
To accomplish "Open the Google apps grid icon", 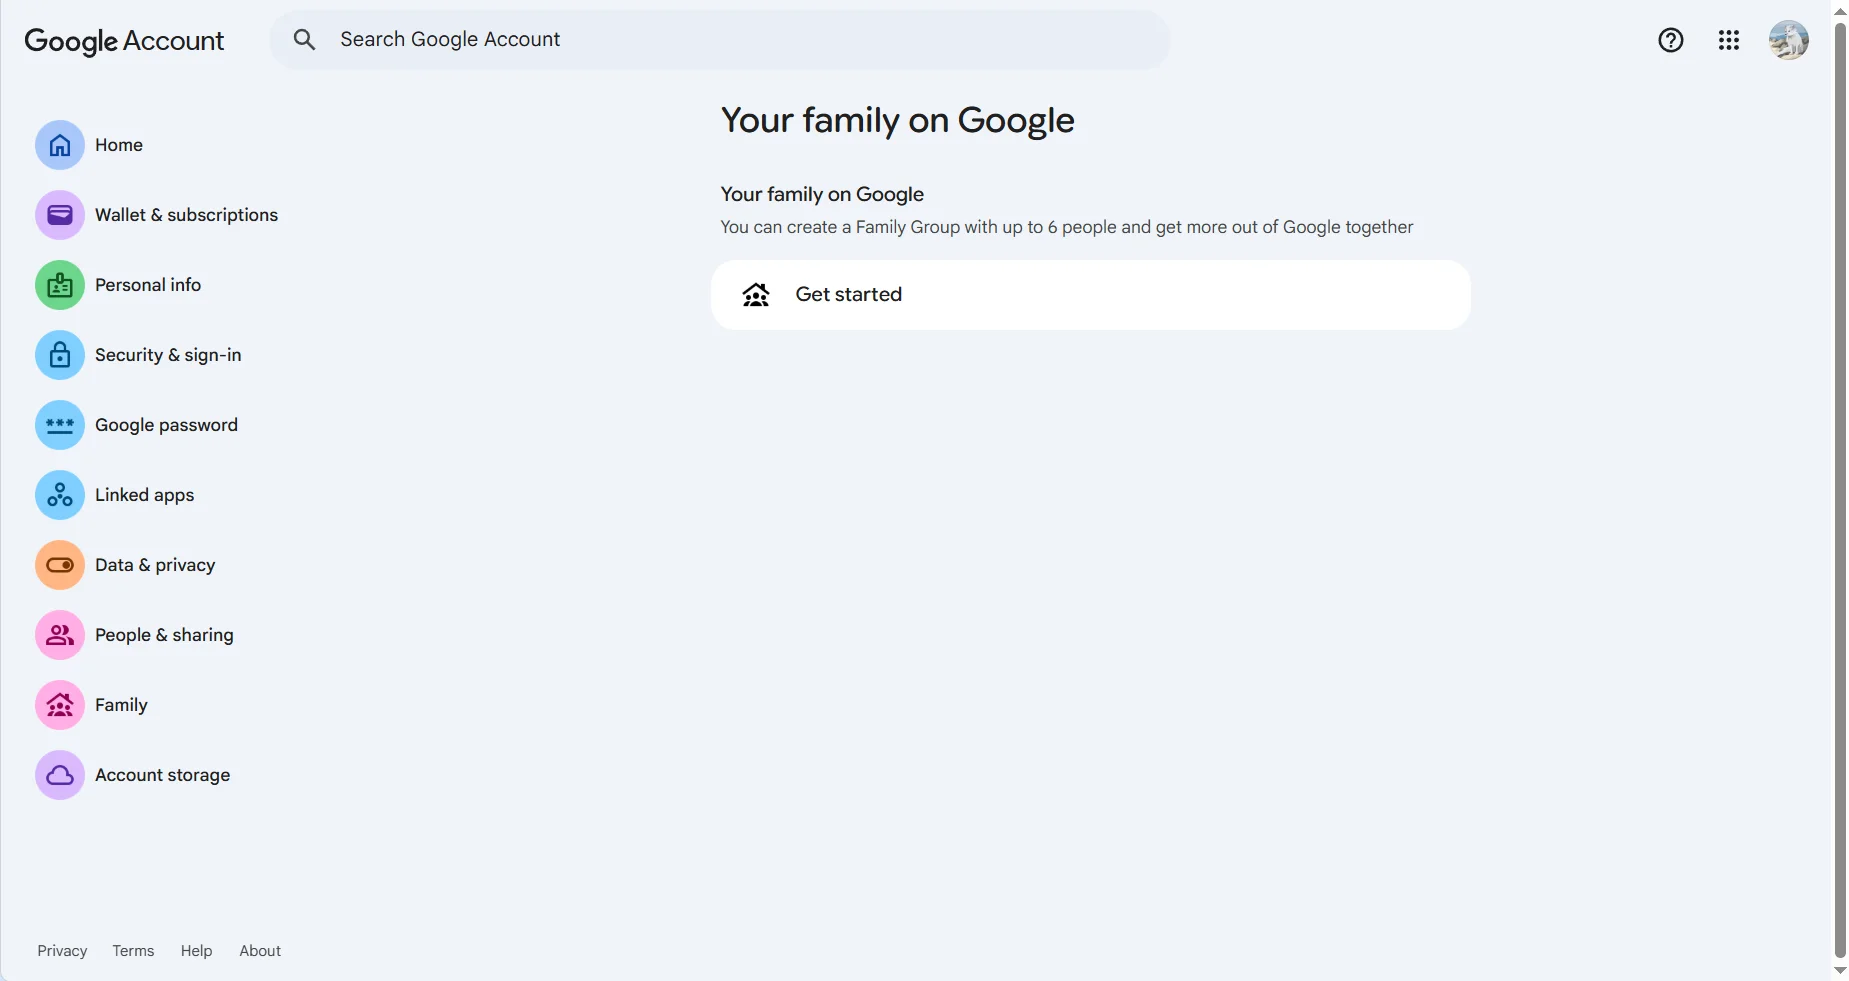I will pos(1729,40).
